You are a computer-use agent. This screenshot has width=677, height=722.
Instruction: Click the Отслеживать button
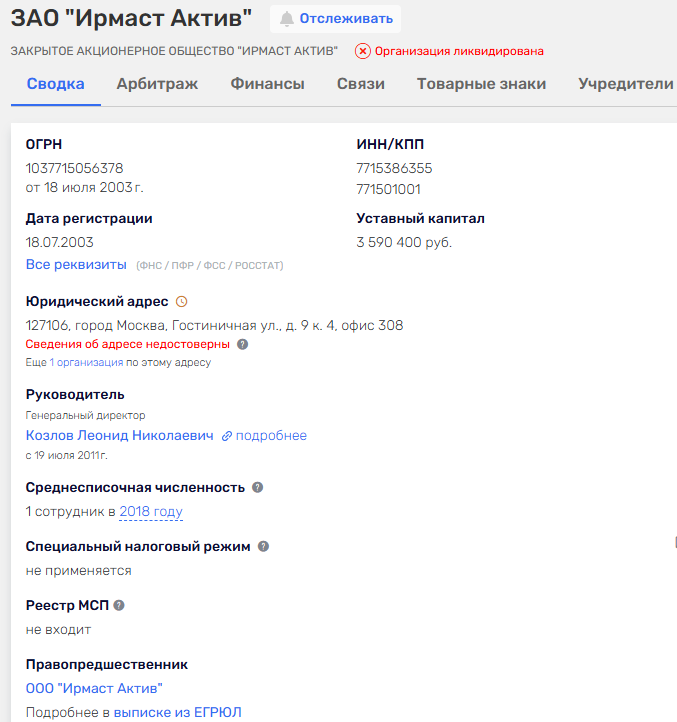tap(335, 19)
